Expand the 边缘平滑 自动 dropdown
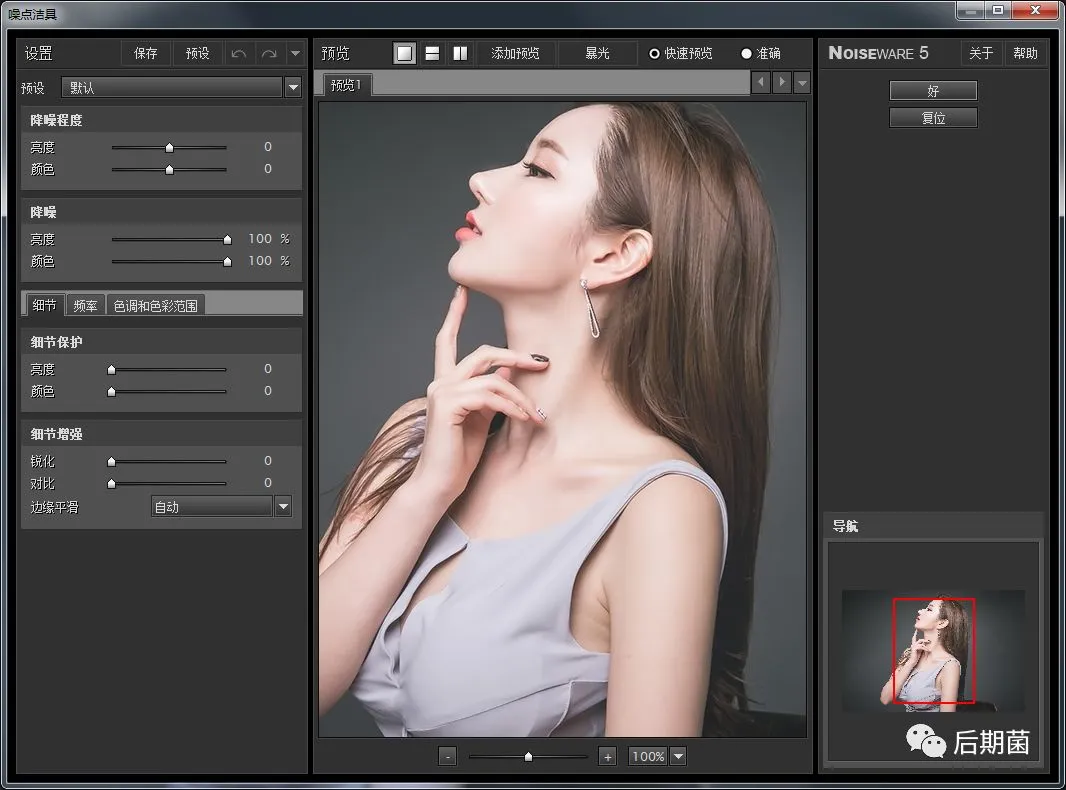The height and width of the screenshot is (790, 1066). point(283,507)
